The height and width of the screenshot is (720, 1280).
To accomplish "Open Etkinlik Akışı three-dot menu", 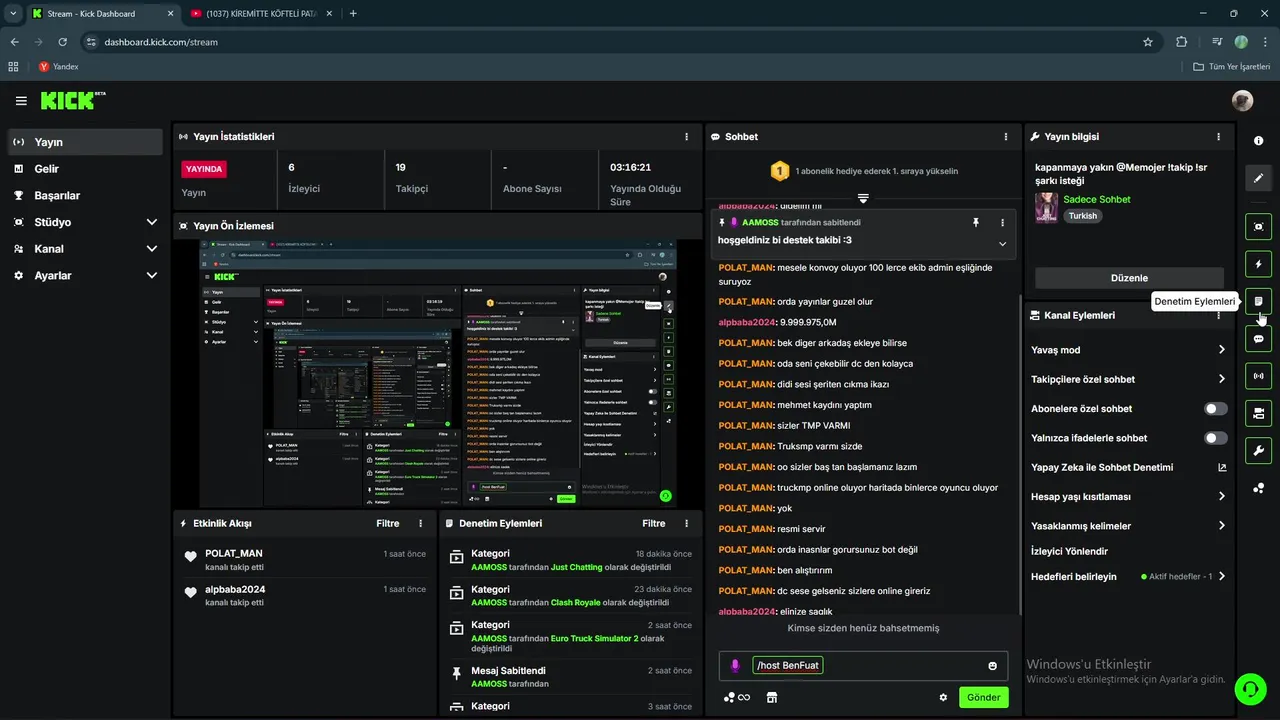I will (420, 523).
